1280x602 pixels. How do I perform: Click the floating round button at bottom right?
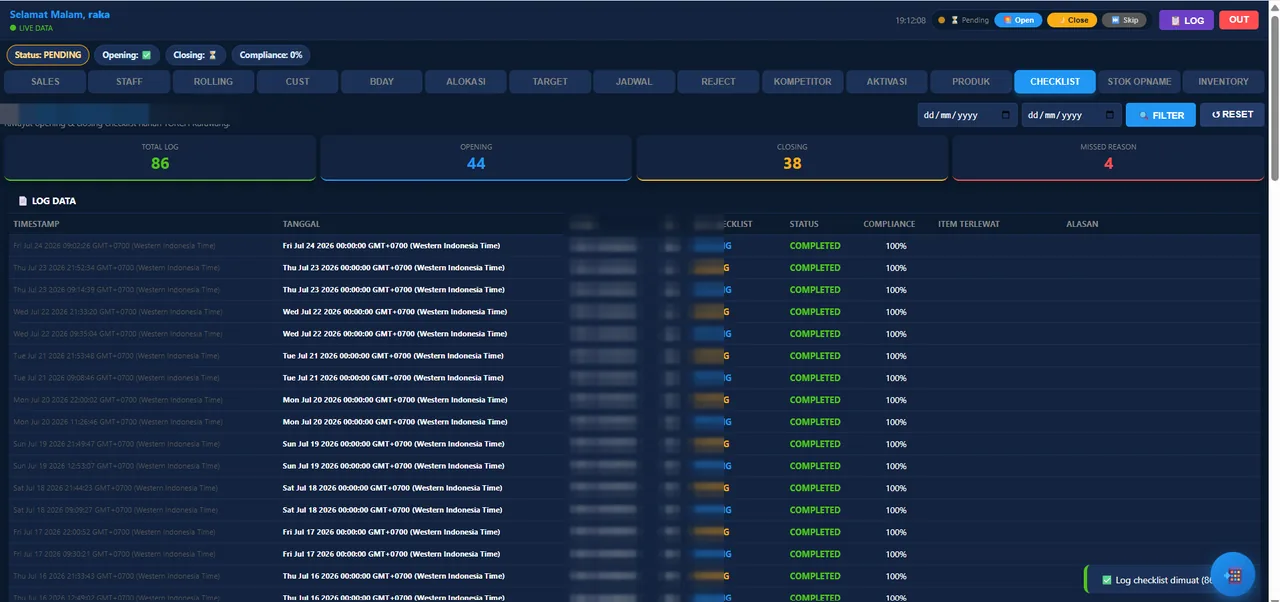click(x=1233, y=574)
